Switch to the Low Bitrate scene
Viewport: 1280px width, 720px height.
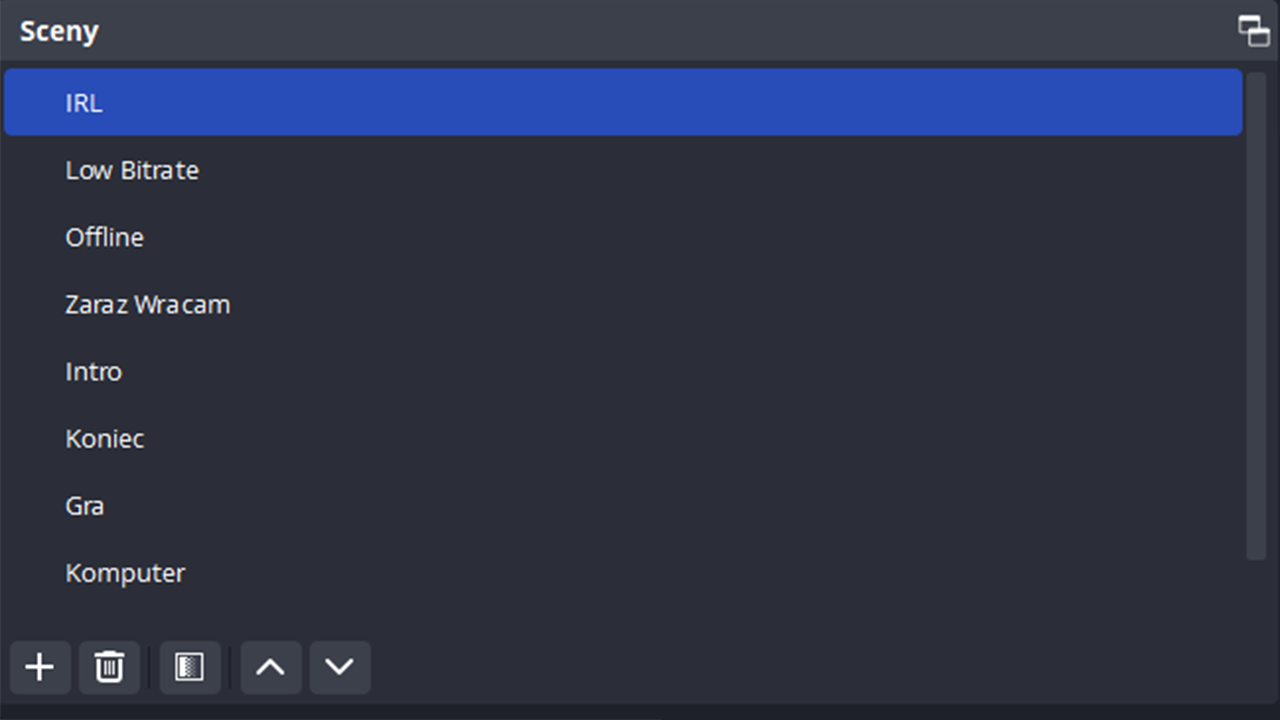point(132,170)
